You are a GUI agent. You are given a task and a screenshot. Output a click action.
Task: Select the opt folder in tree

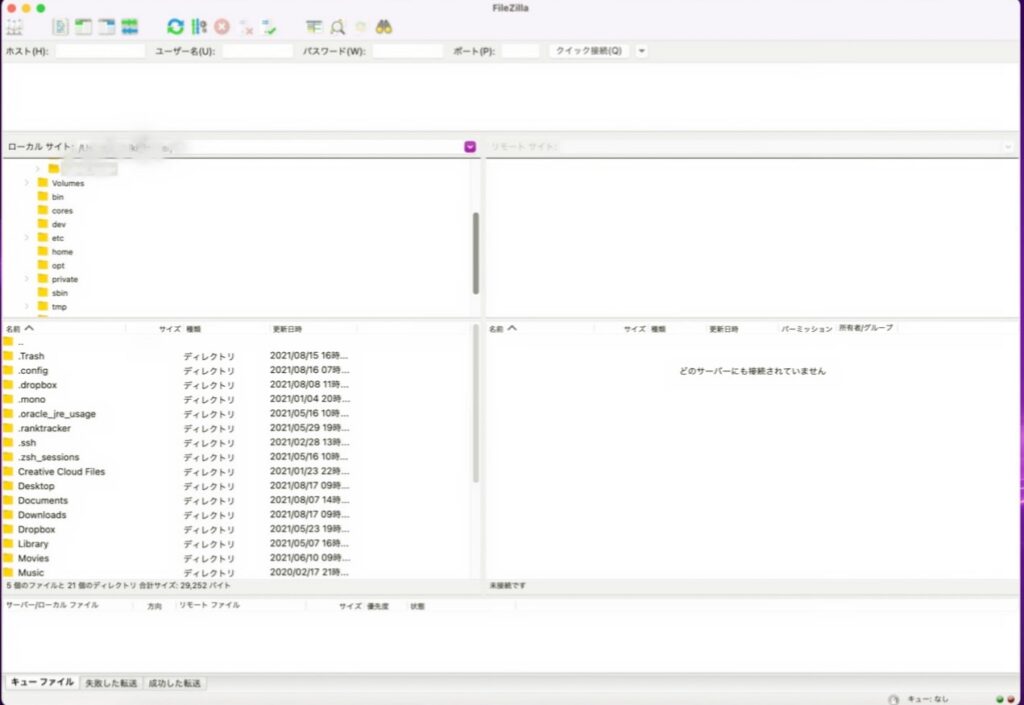[58, 265]
